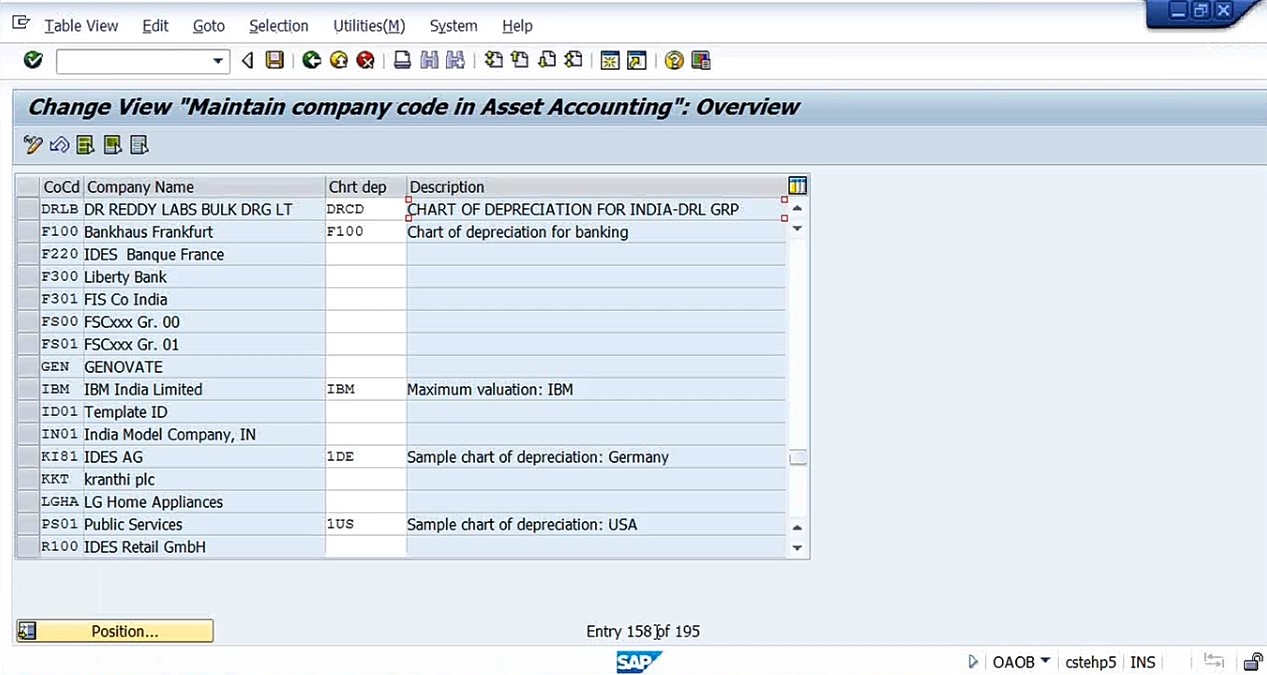
Task: Open the Selection menu
Action: [279, 26]
